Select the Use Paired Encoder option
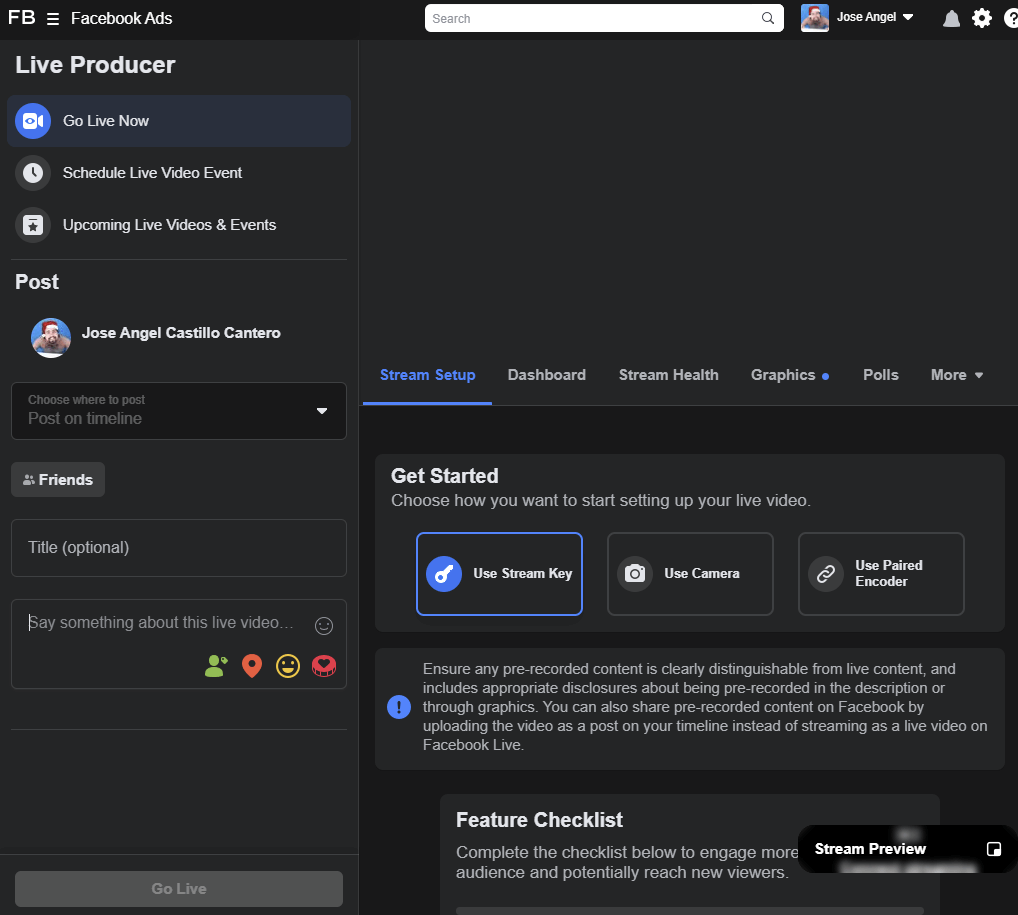 (881, 574)
